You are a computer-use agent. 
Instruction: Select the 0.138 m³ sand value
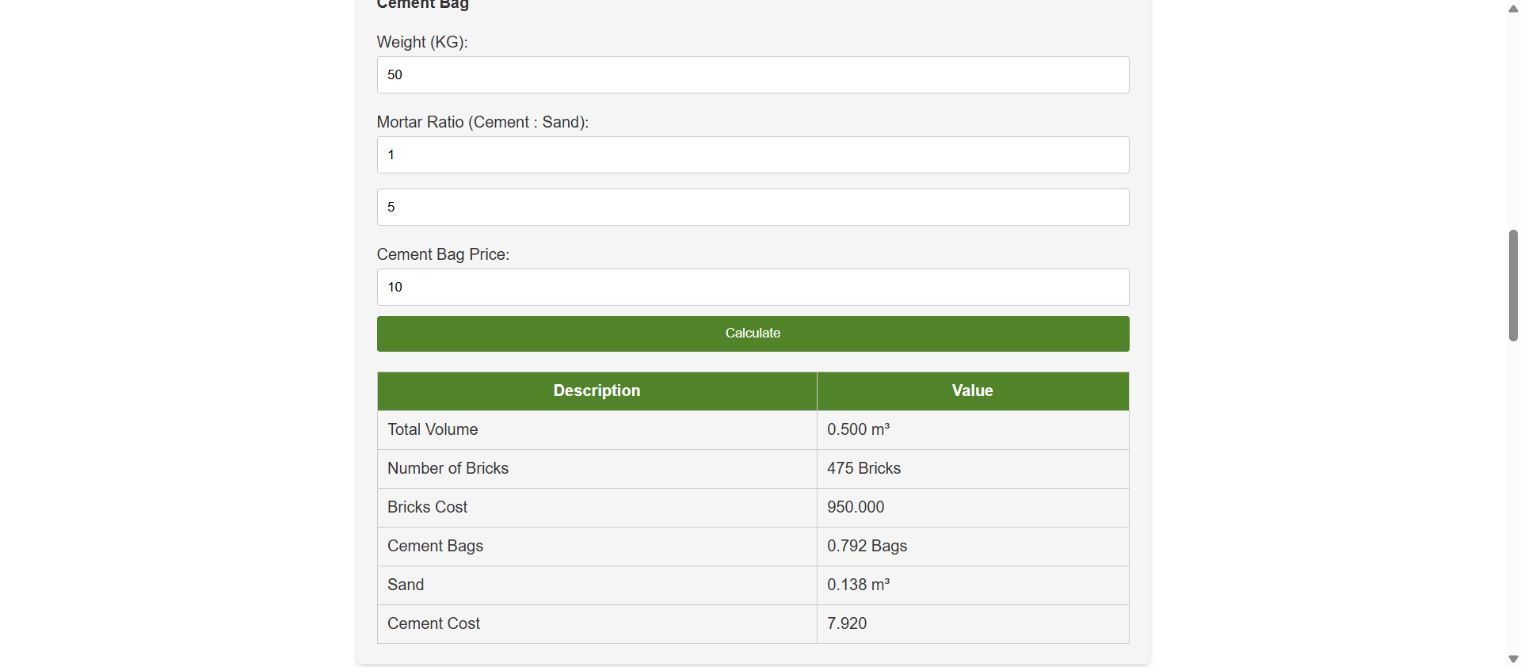pyautogui.click(x=859, y=585)
